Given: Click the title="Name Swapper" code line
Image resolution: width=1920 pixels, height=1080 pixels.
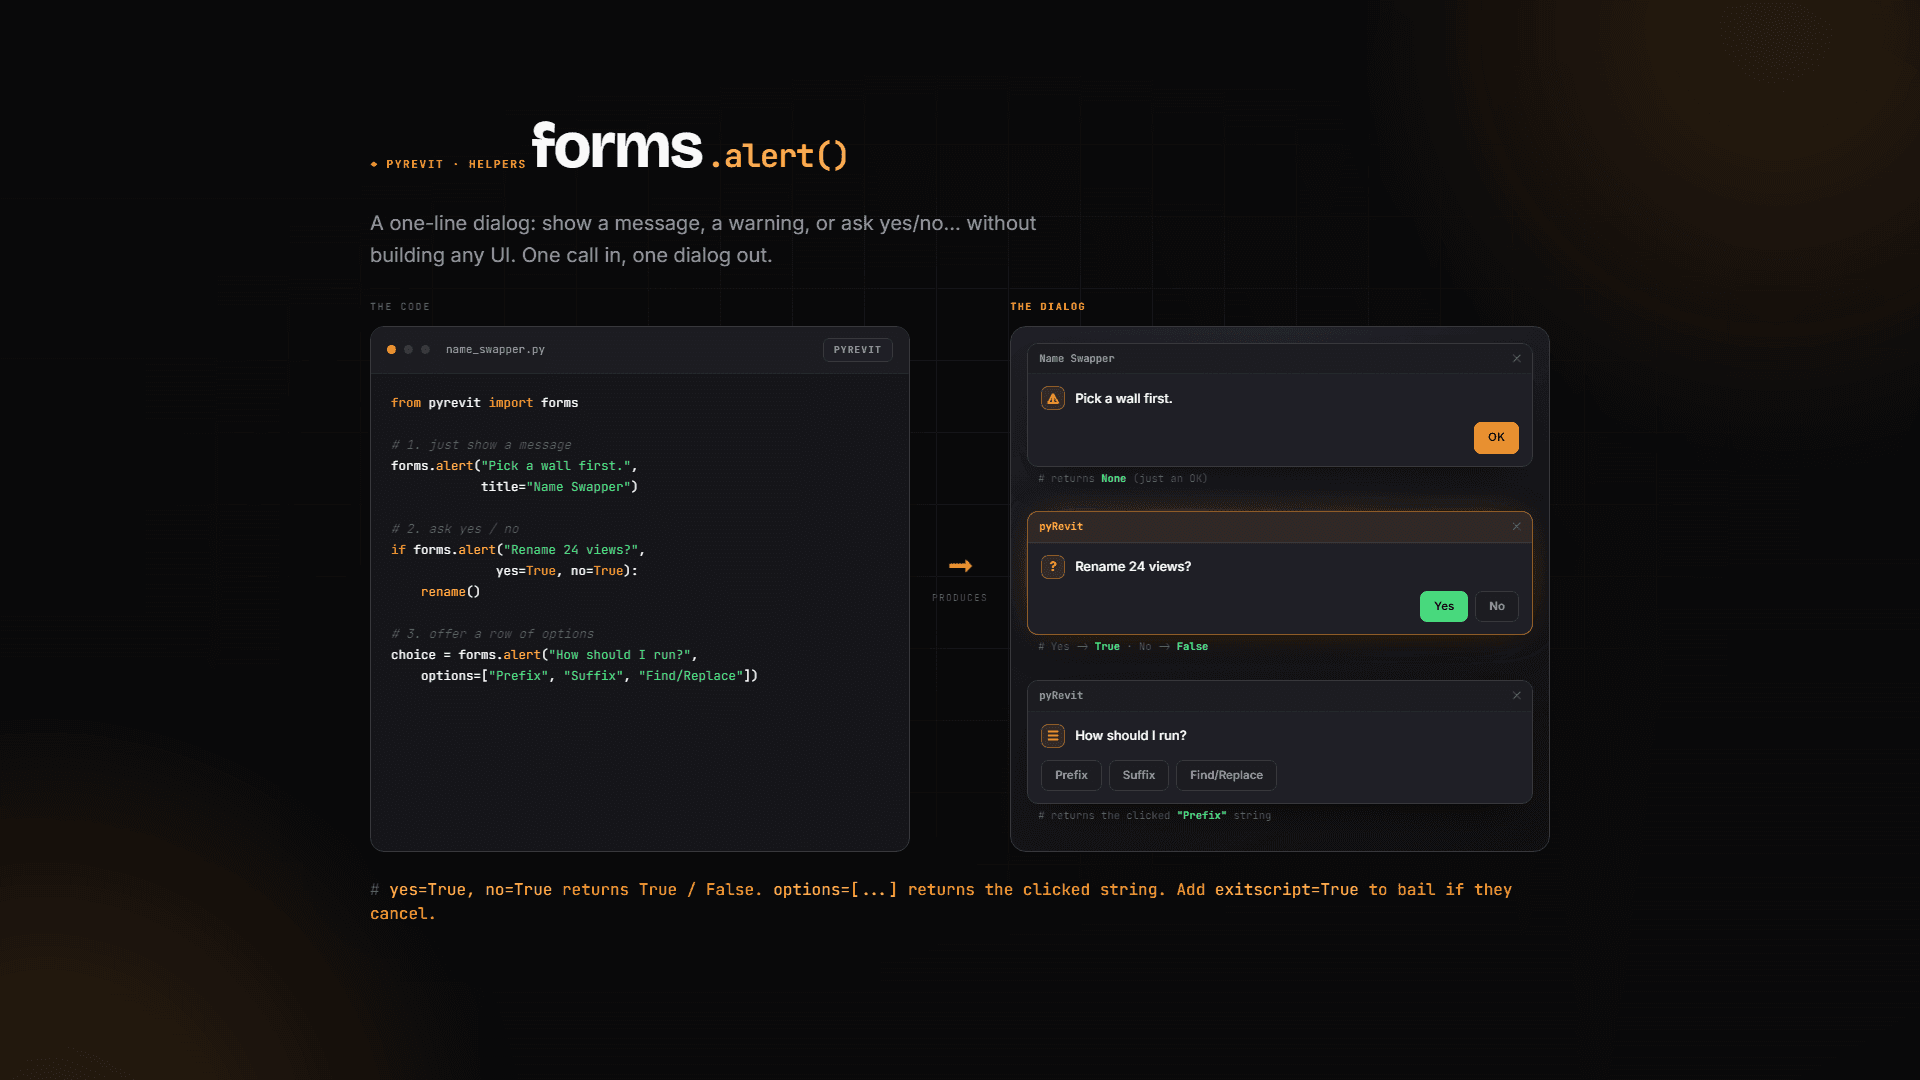Looking at the screenshot, I should pyautogui.click(x=559, y=487).
